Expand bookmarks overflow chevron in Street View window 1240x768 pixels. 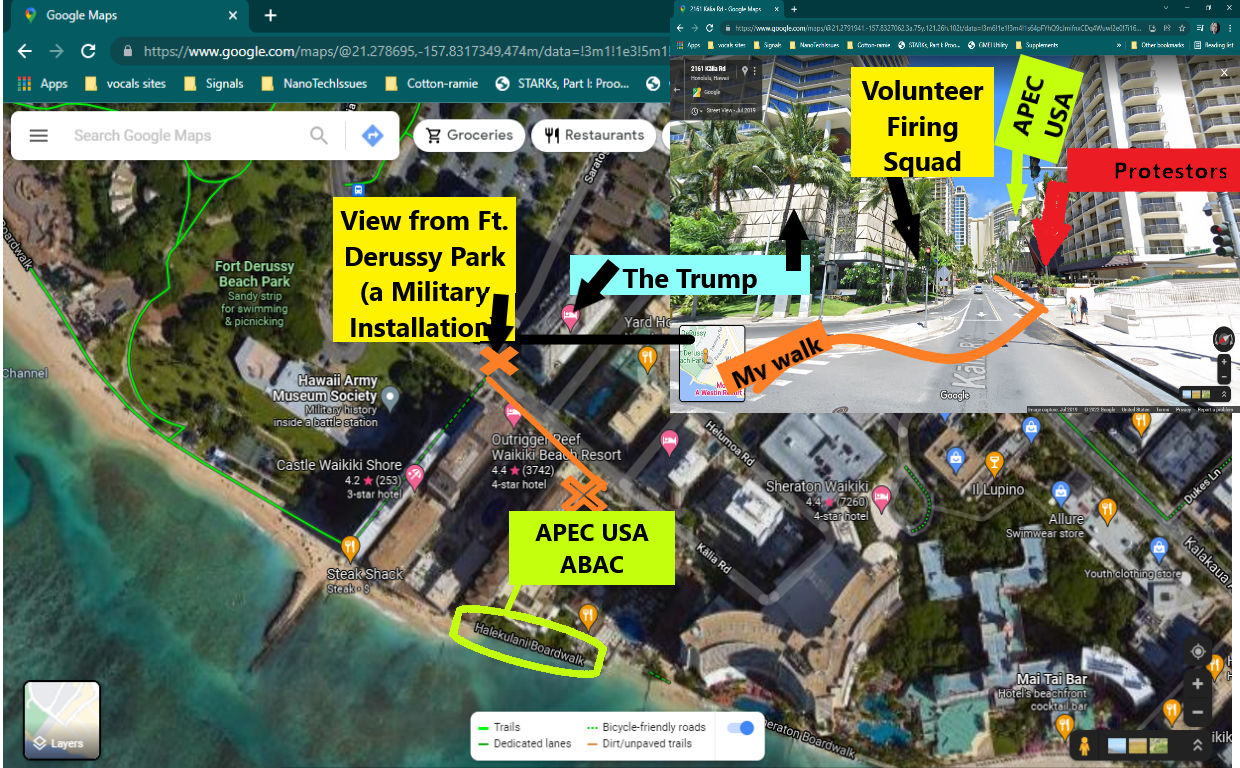point(1118,45)
